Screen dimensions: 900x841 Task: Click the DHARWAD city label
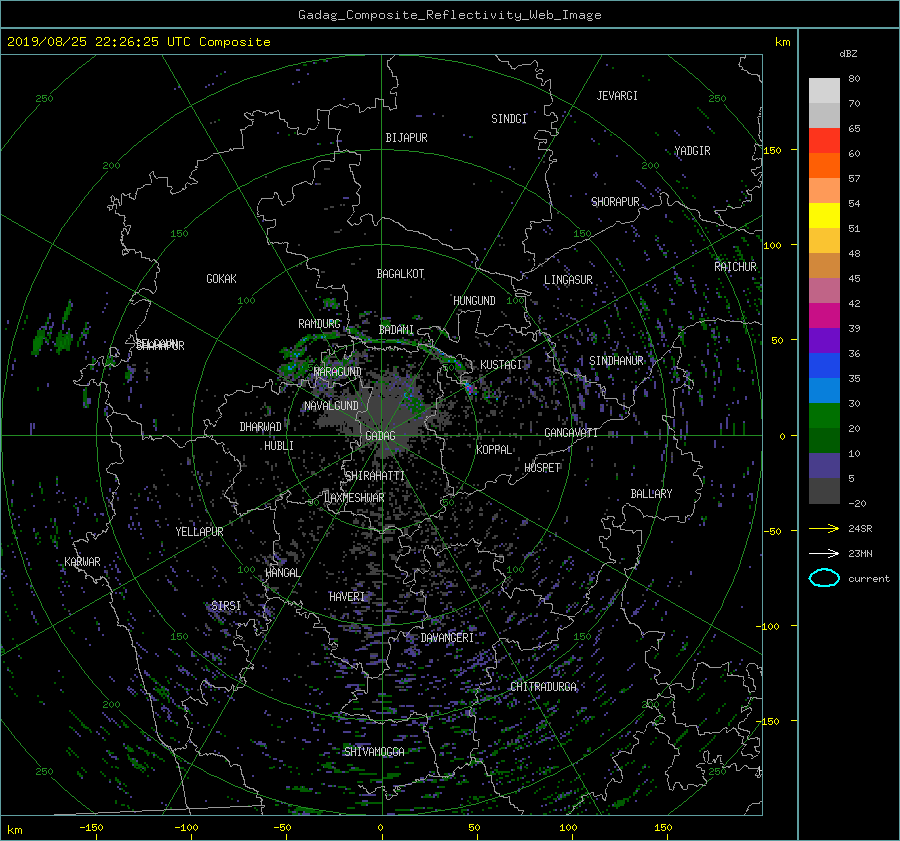click(261, 427)
